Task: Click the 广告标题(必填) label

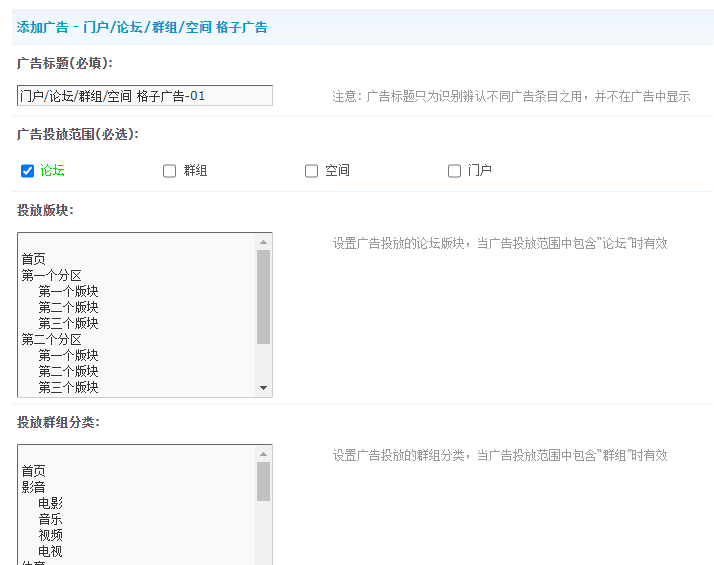Action: 65,63
